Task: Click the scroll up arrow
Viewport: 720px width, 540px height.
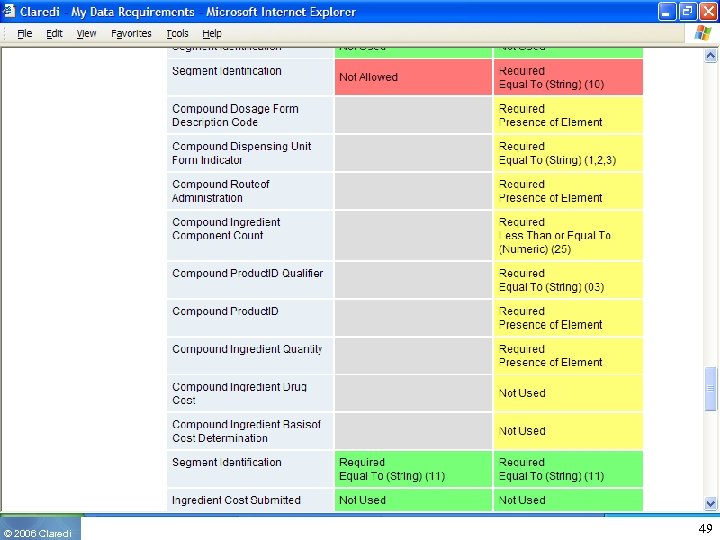Action: 710,56
